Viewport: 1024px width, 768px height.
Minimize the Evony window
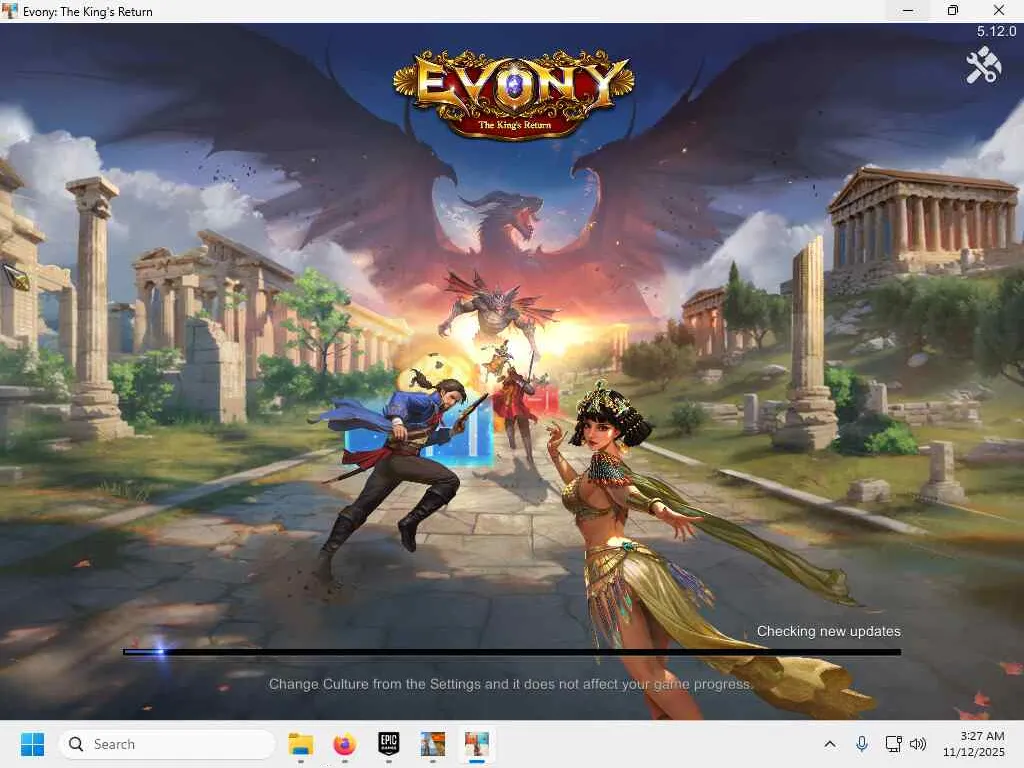tap(908, 10)
